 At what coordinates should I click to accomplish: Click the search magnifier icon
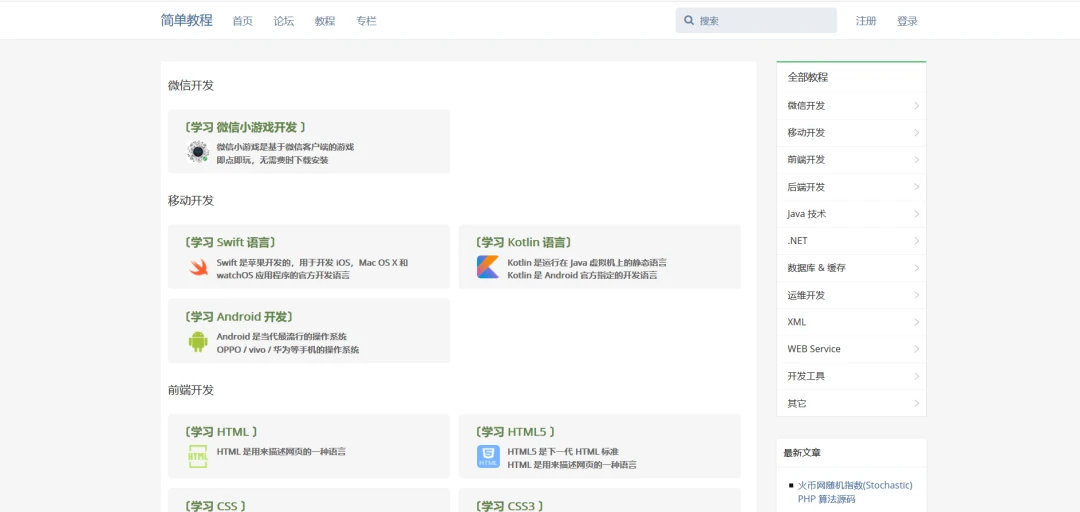pos(689,21)
